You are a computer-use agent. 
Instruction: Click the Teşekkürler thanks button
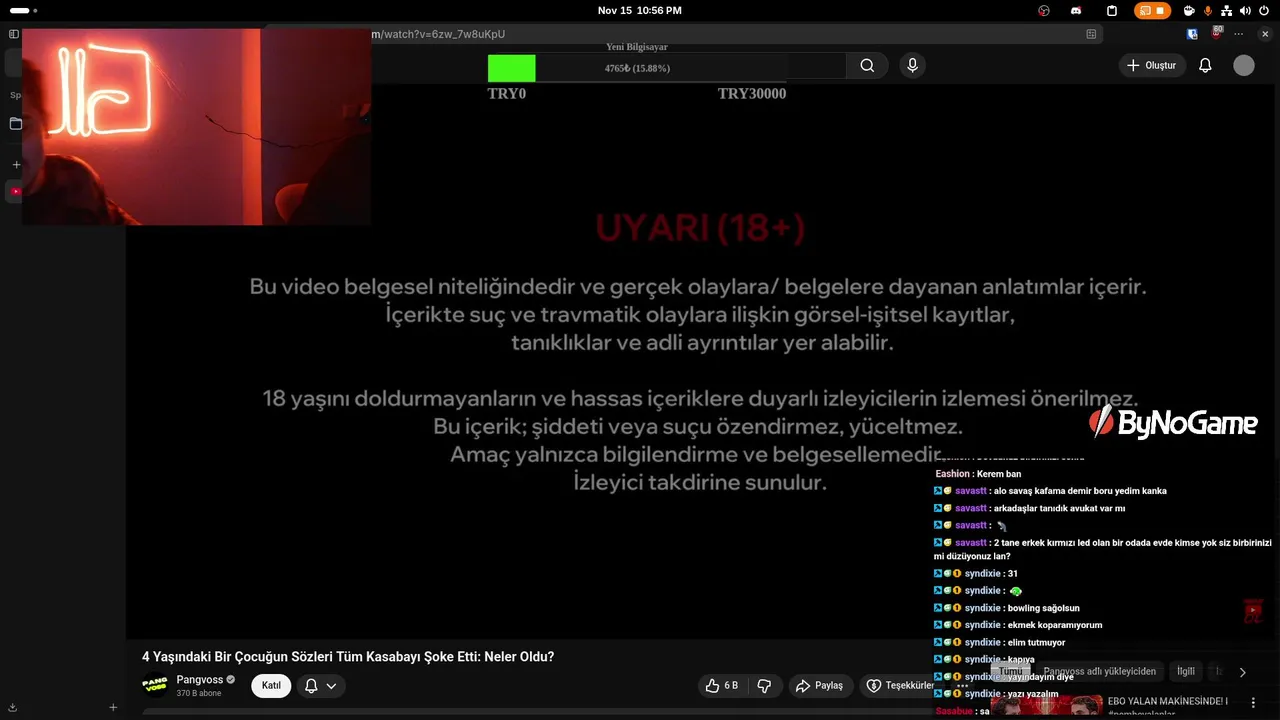(x=897, y=685)
